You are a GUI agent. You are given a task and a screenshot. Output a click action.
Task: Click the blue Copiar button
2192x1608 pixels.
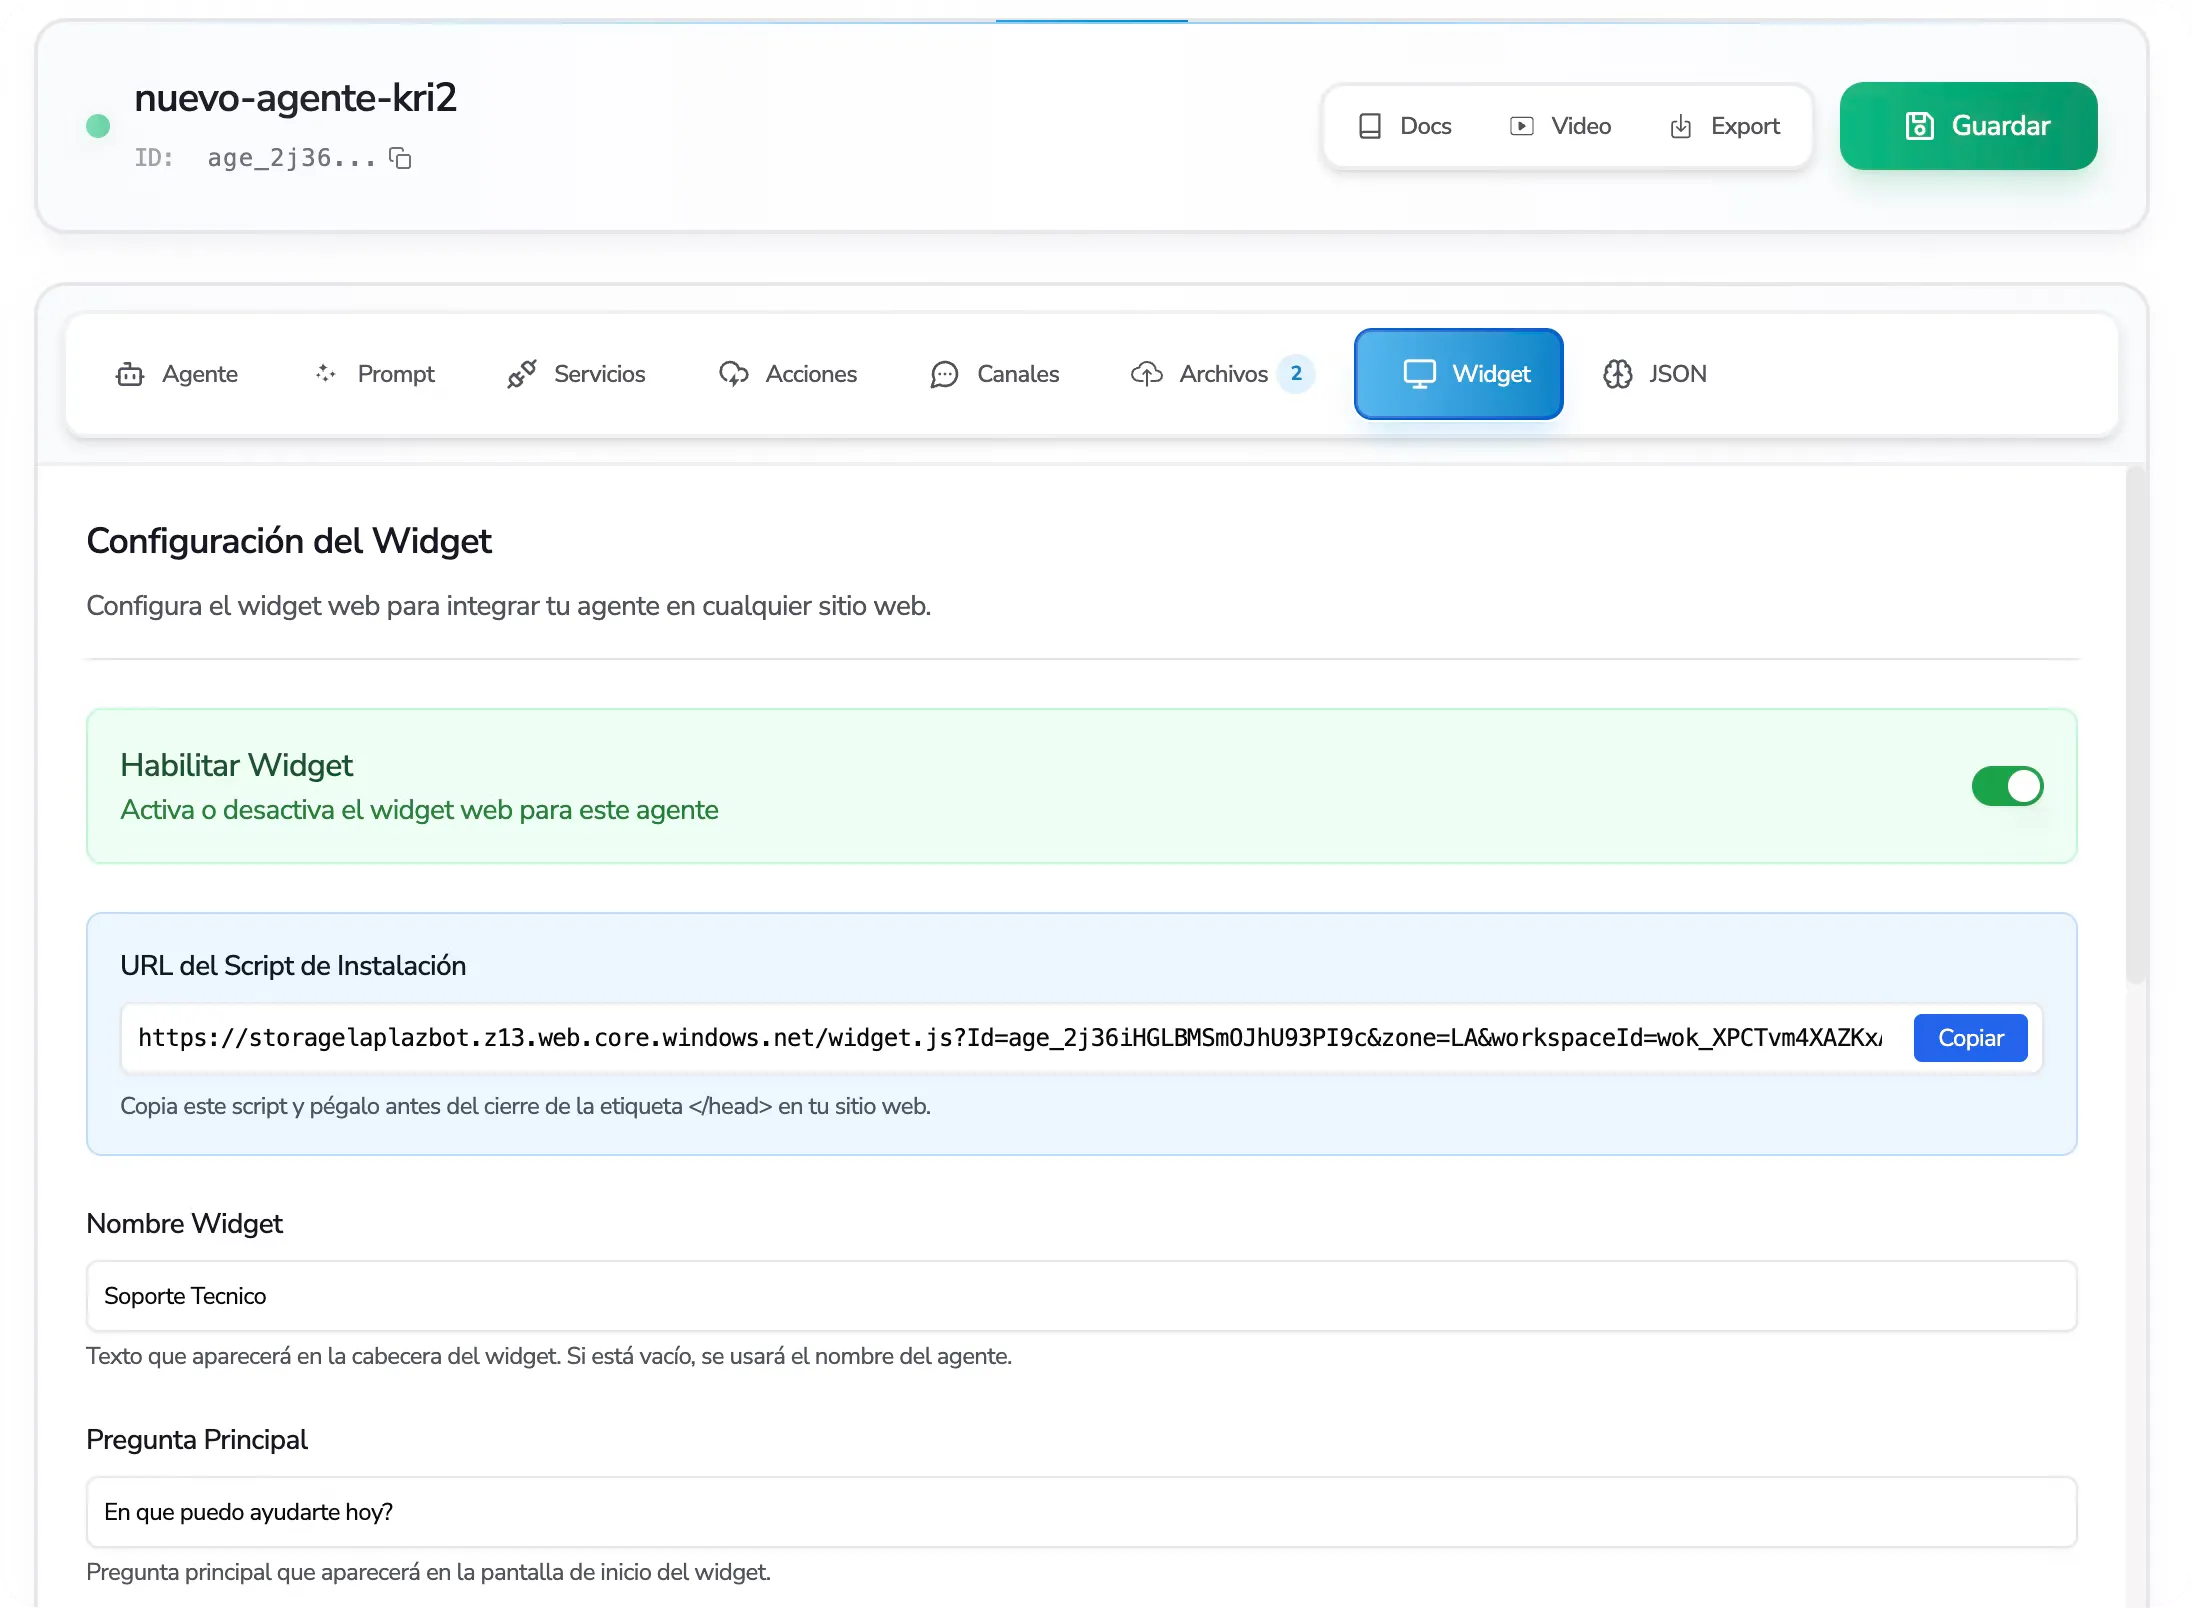(1970, 1038)
